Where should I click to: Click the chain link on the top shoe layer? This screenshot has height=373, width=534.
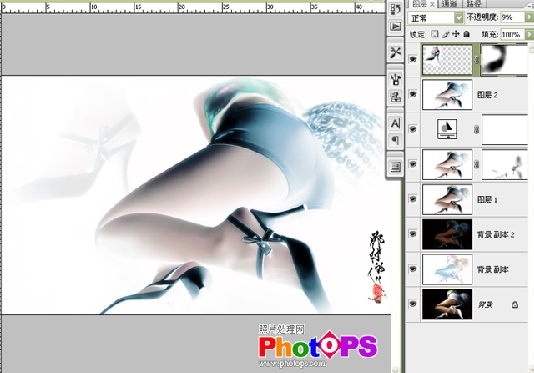[x=477, y=60]
